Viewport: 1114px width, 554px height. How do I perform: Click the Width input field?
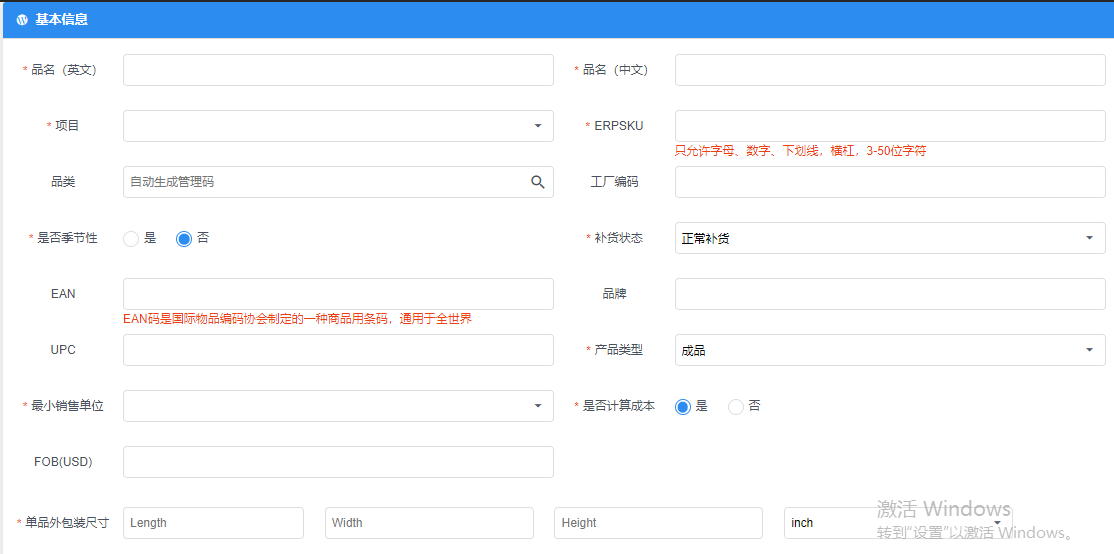point(429,523)
